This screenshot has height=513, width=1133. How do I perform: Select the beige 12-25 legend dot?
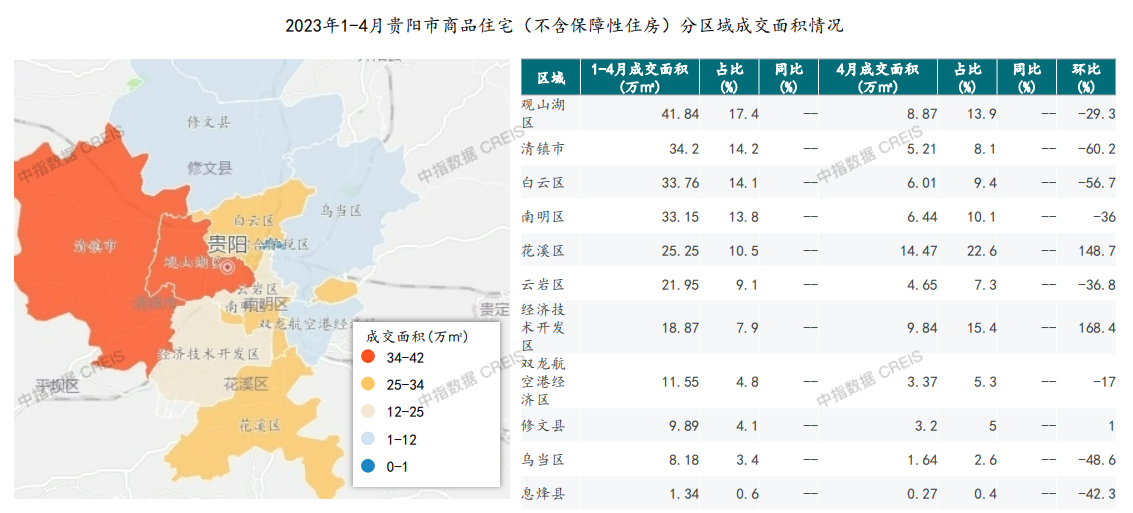coord(368,412)
